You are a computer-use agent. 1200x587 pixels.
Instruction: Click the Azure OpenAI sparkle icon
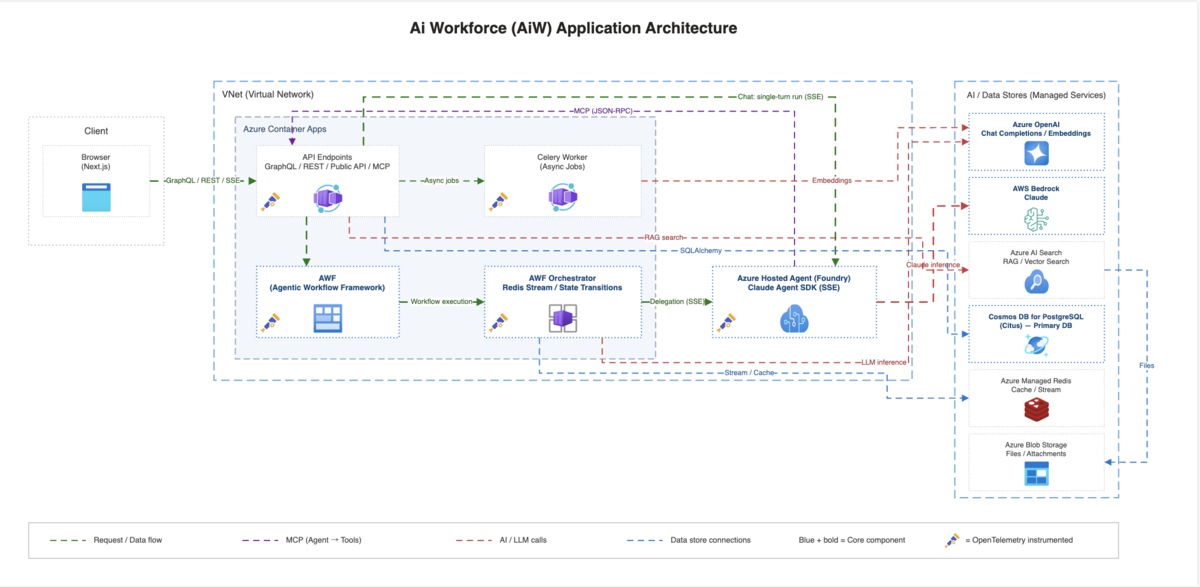(1036, 153)
